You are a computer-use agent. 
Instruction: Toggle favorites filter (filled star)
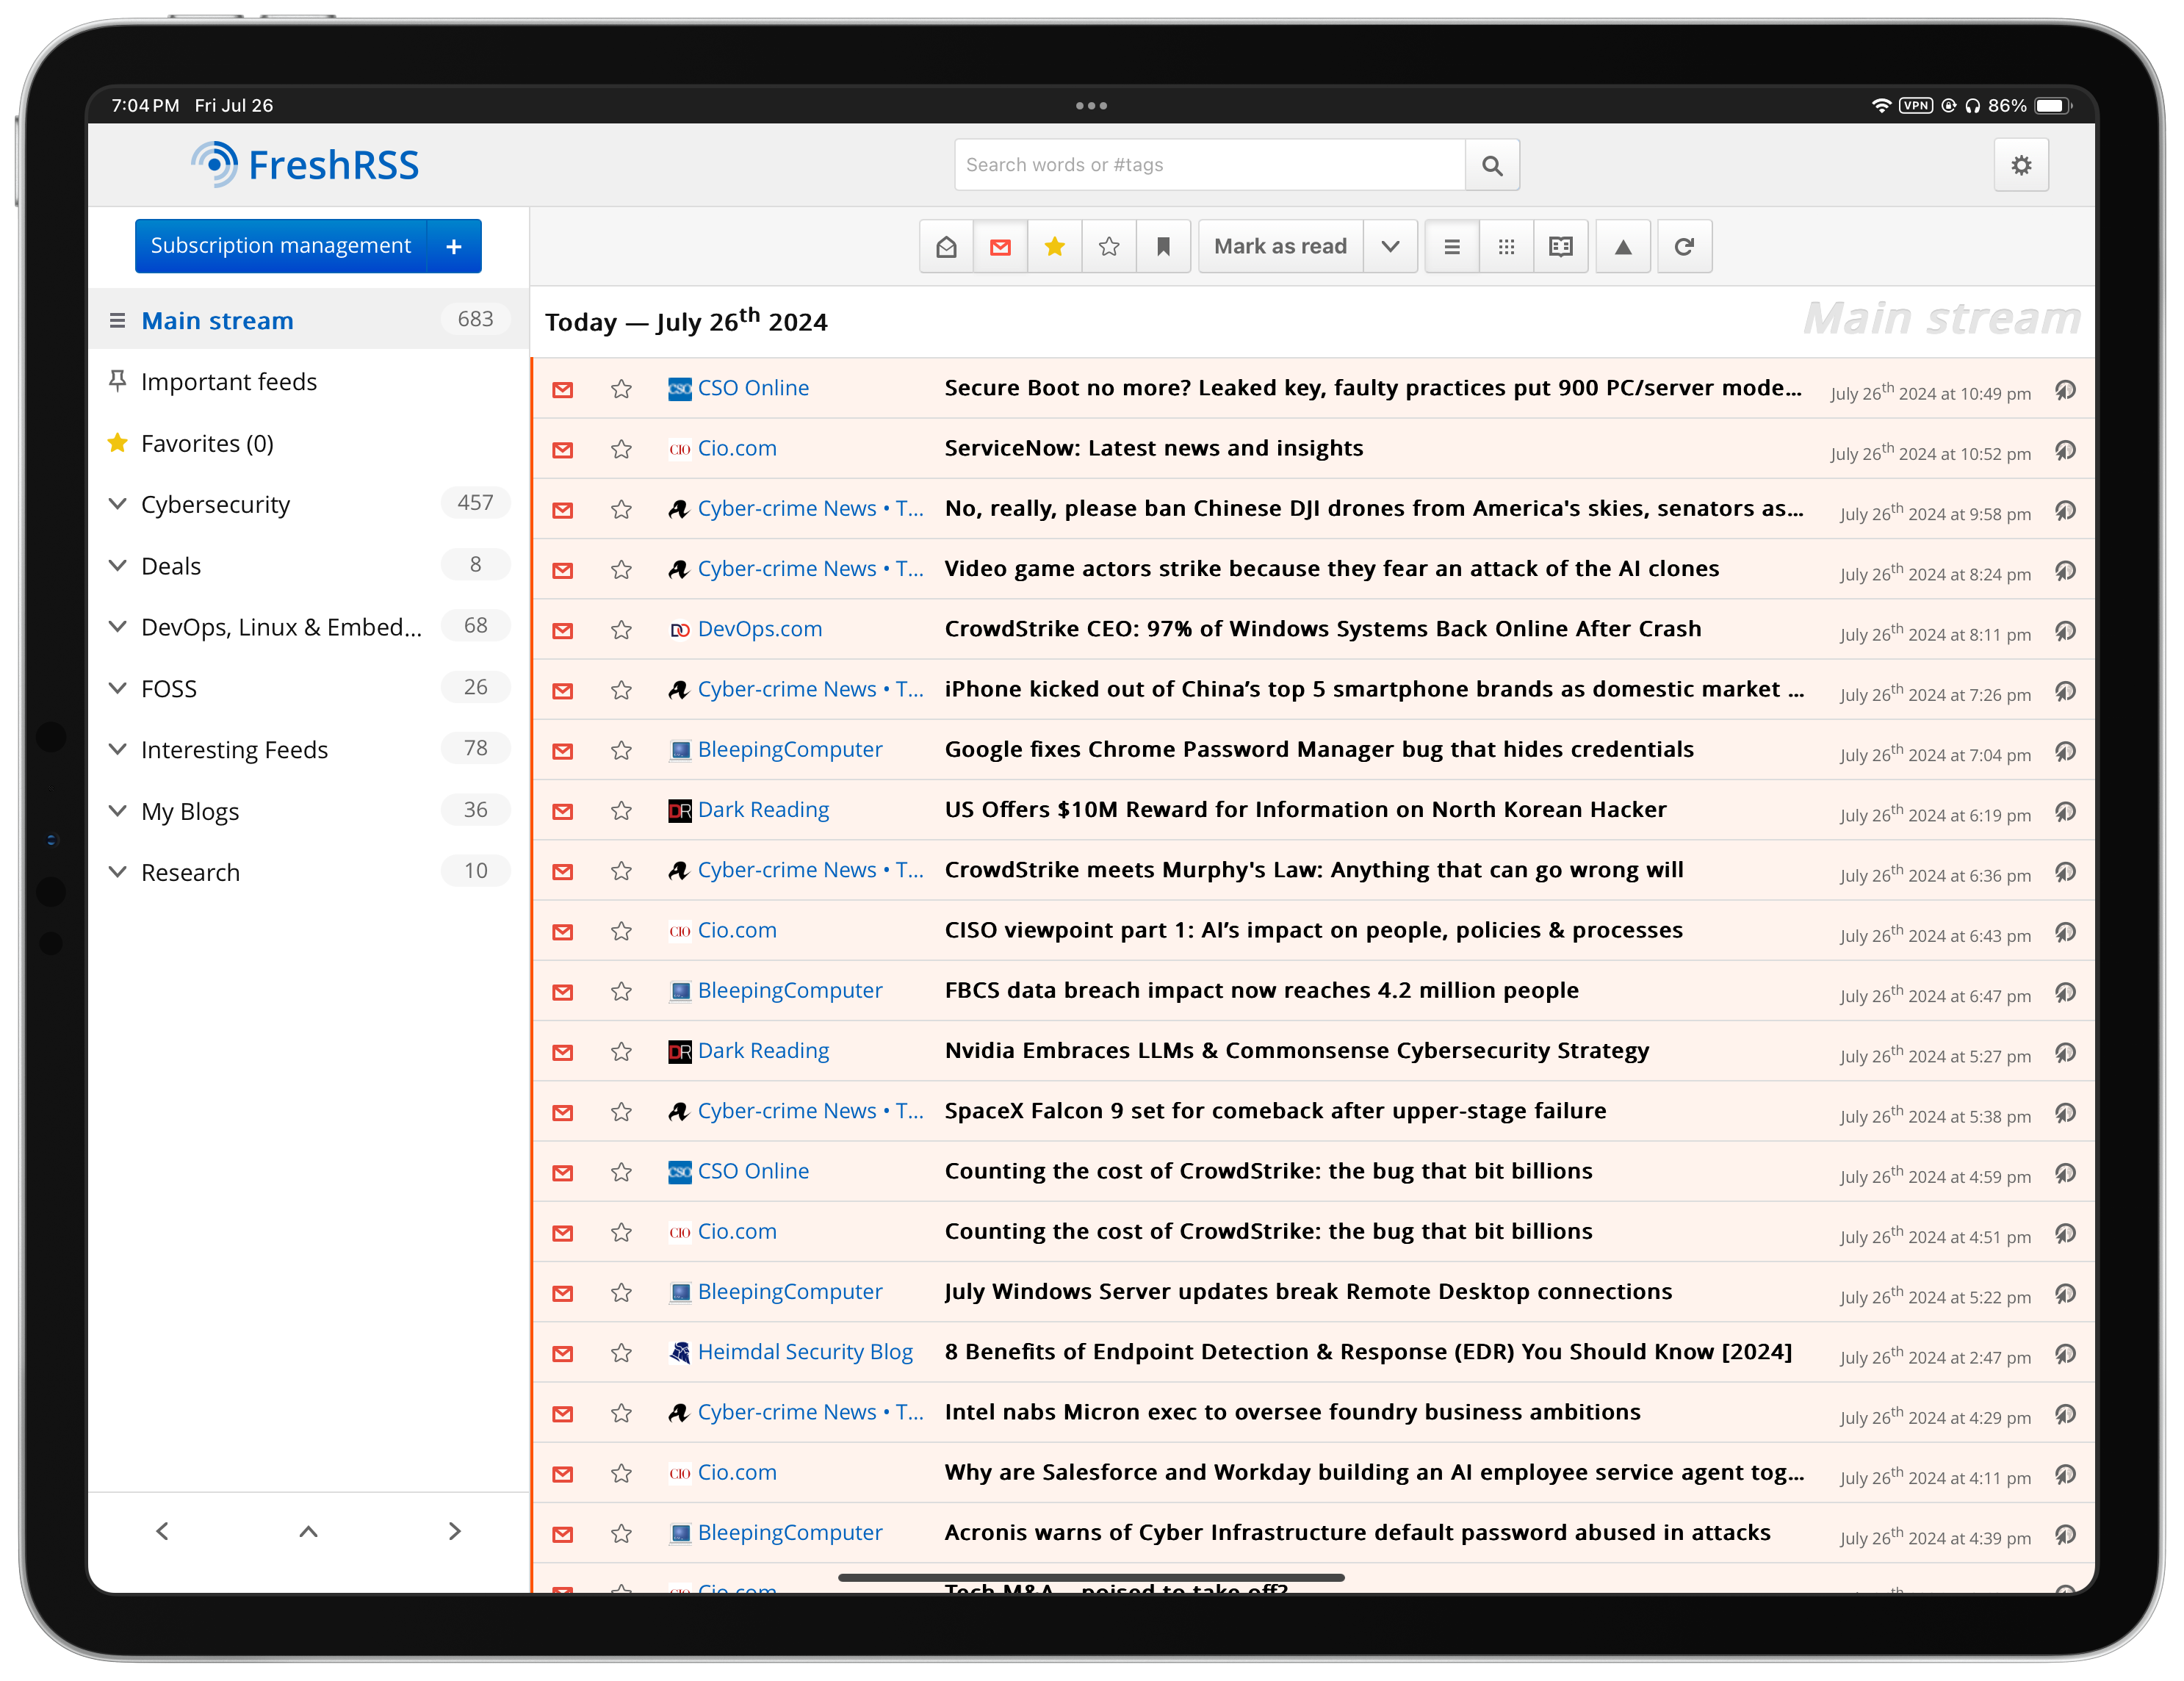tap(1054, 246)
